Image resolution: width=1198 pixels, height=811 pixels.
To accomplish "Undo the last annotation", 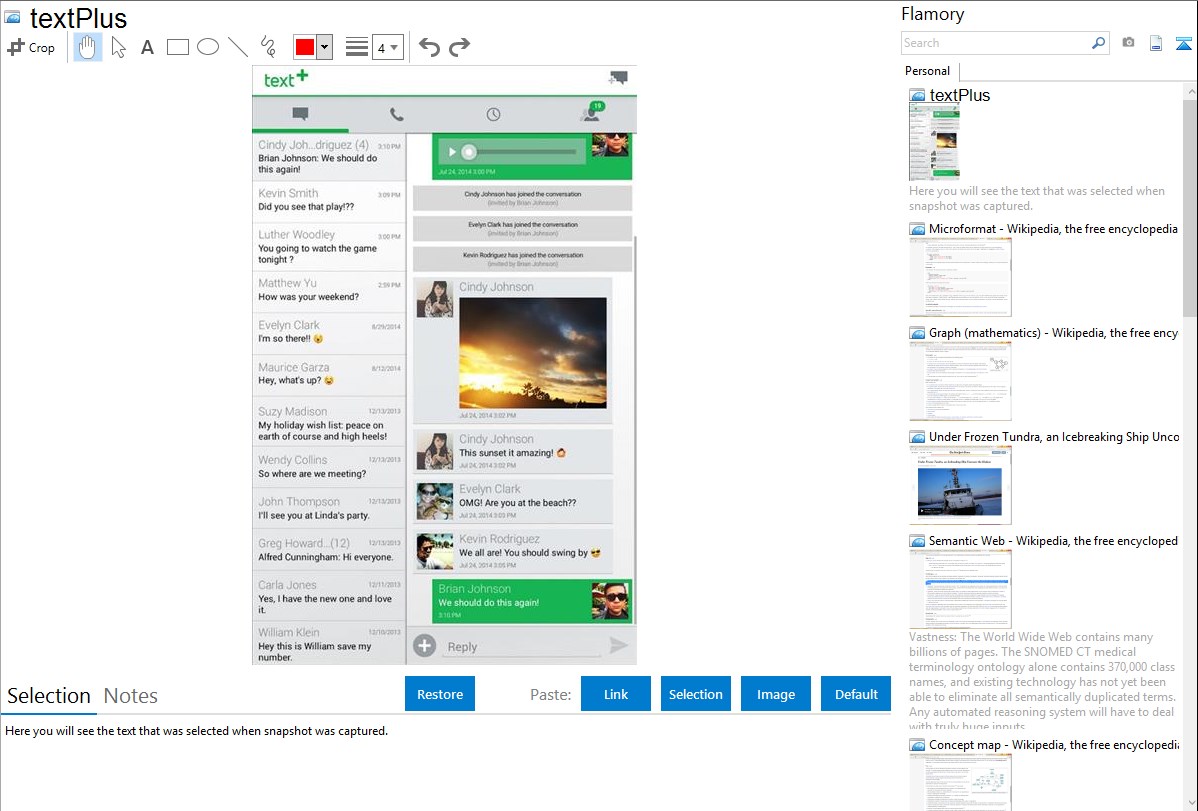I will (x=429, y=47).
